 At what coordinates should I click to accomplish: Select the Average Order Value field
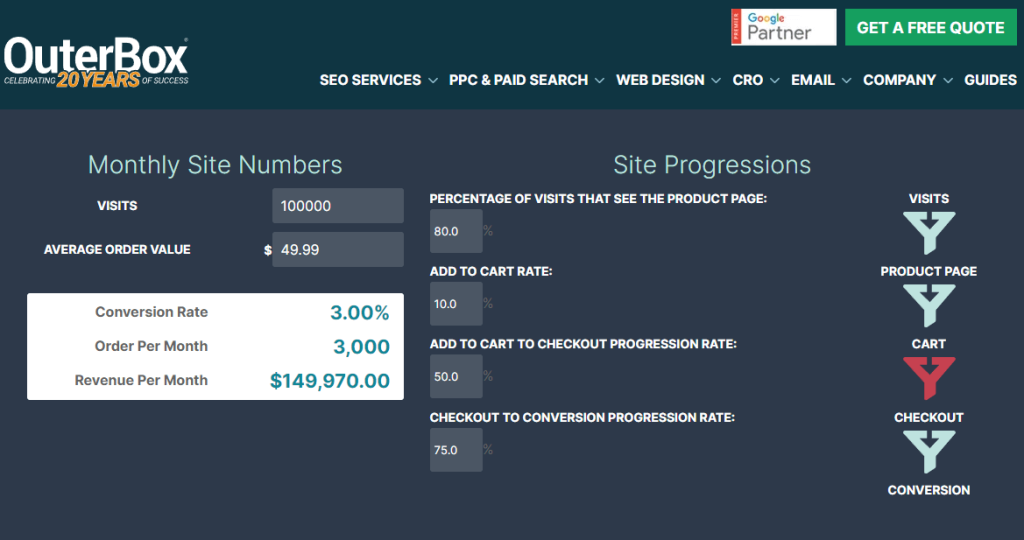(338, 250)
